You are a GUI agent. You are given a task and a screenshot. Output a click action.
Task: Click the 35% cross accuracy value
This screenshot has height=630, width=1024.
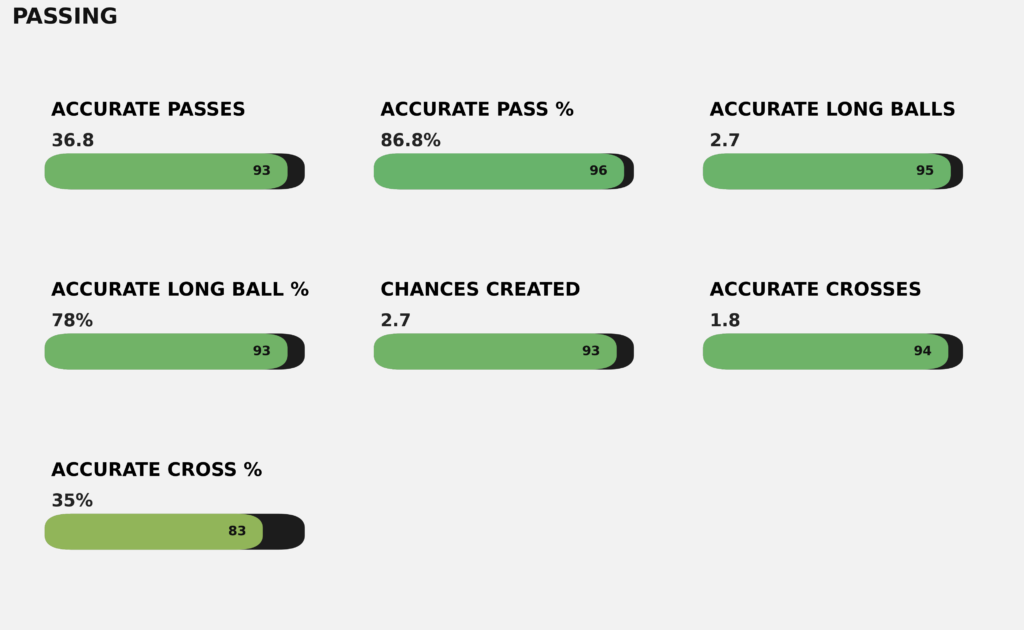[x=72, y=501]
